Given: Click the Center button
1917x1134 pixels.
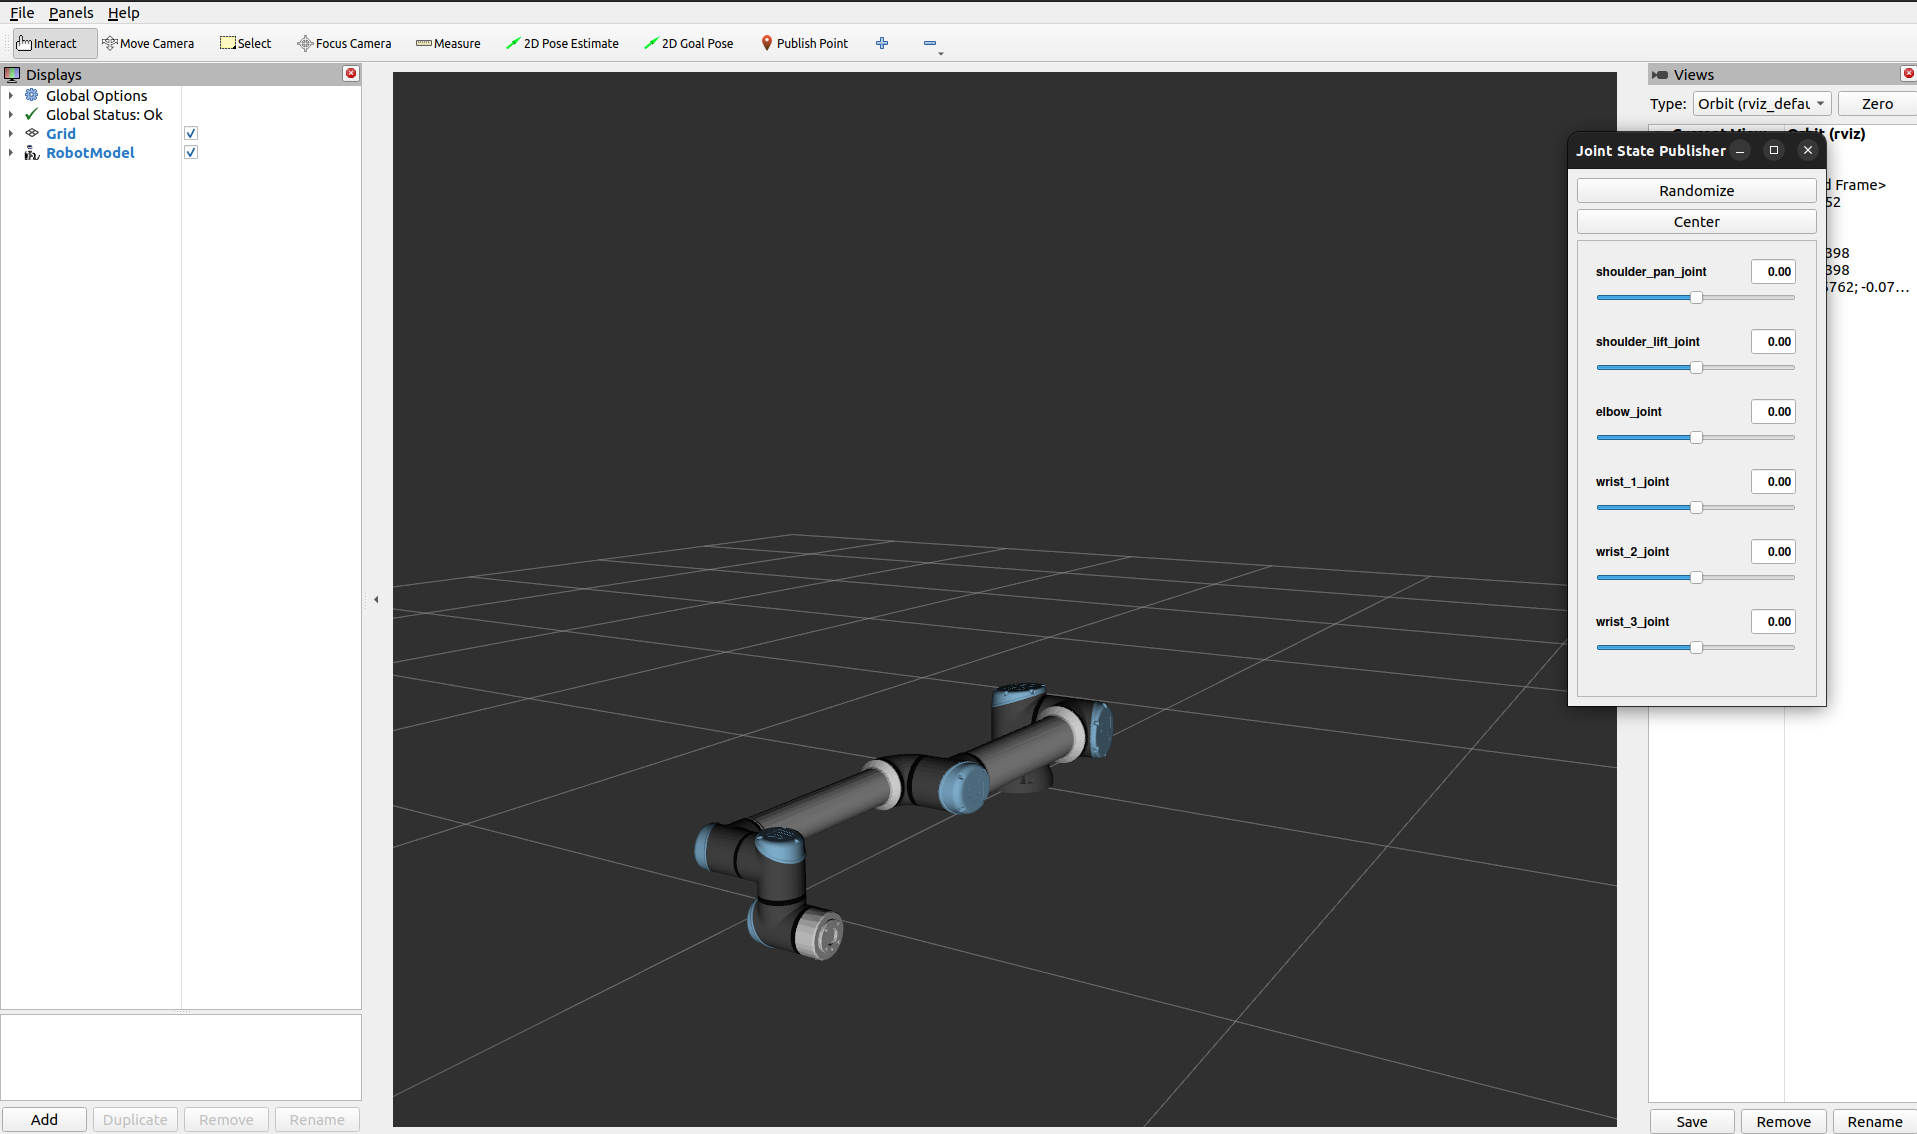Looking at the screenshot, I should (1696, 222).
